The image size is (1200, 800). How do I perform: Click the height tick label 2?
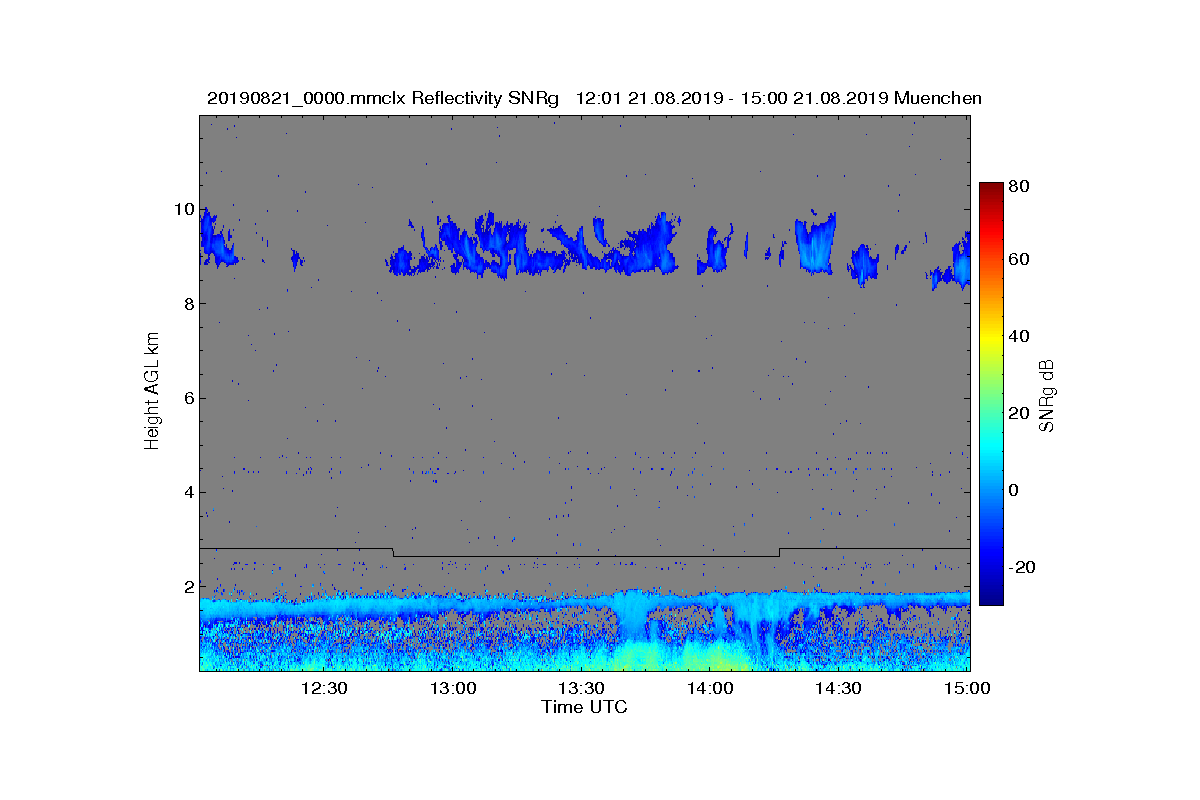click(x=189, y=586)
